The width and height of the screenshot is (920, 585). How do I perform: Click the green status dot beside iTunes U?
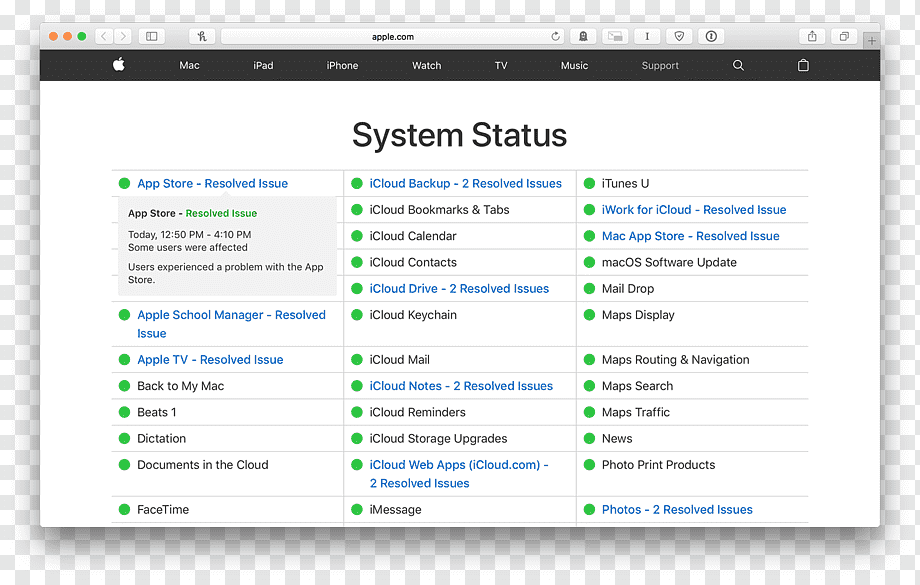point(590,184)
